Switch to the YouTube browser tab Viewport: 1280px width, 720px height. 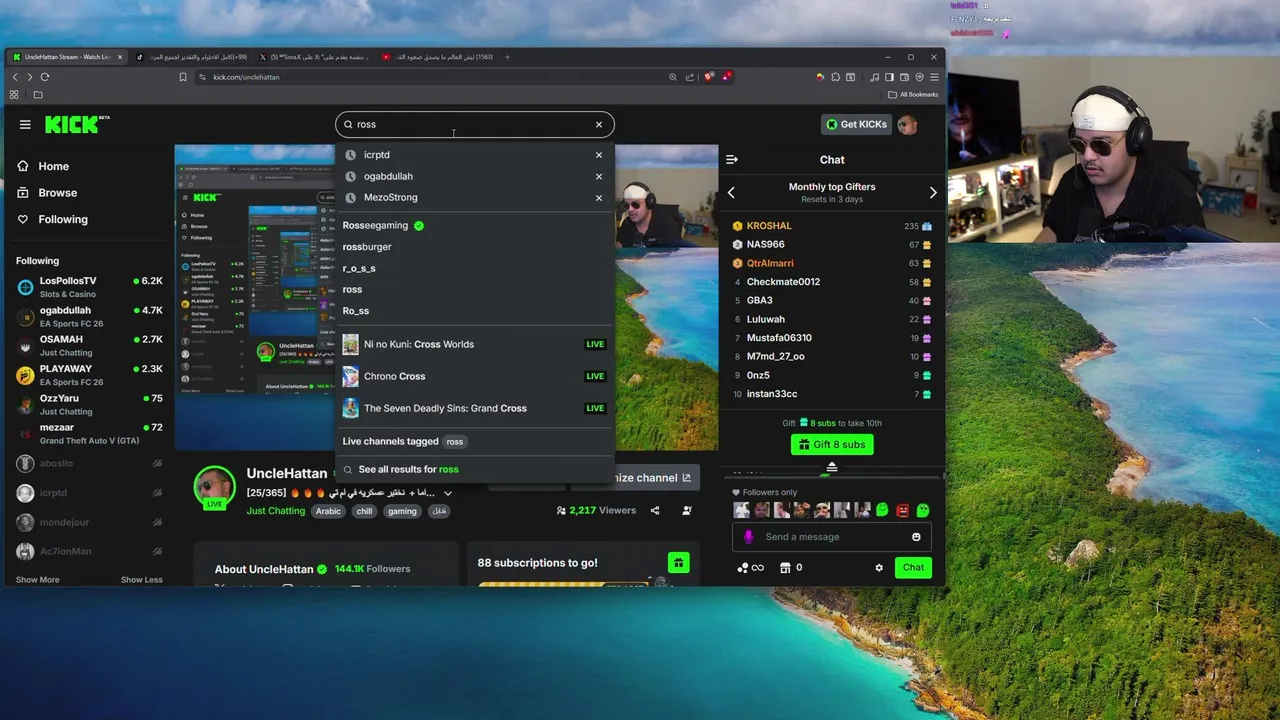(438, 57)
